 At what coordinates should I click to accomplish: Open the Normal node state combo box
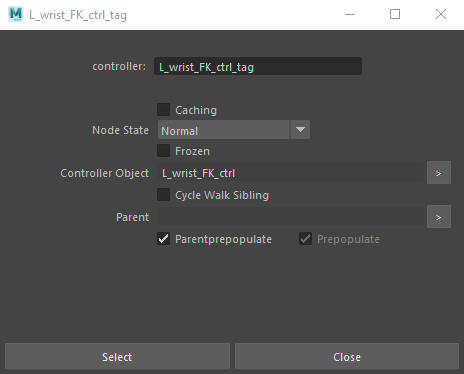[x=234, y=130]
